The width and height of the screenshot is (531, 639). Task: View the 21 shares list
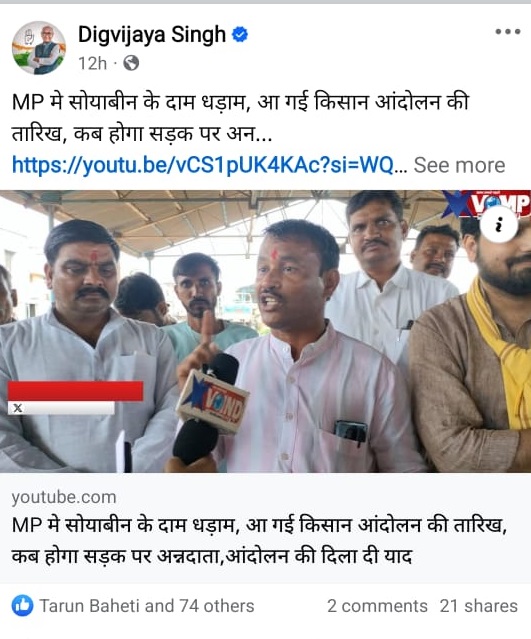[479, 606]
